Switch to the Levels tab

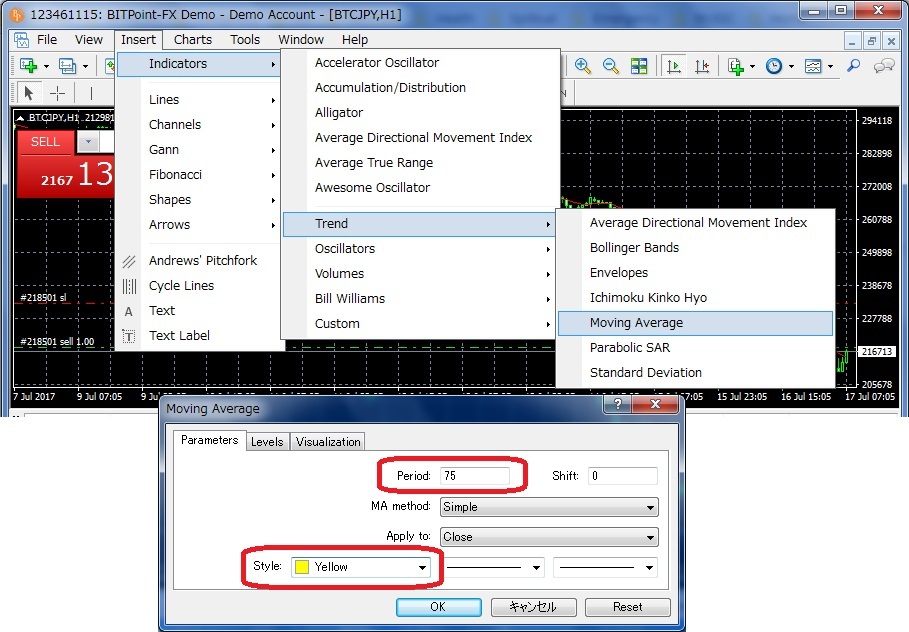267,442
